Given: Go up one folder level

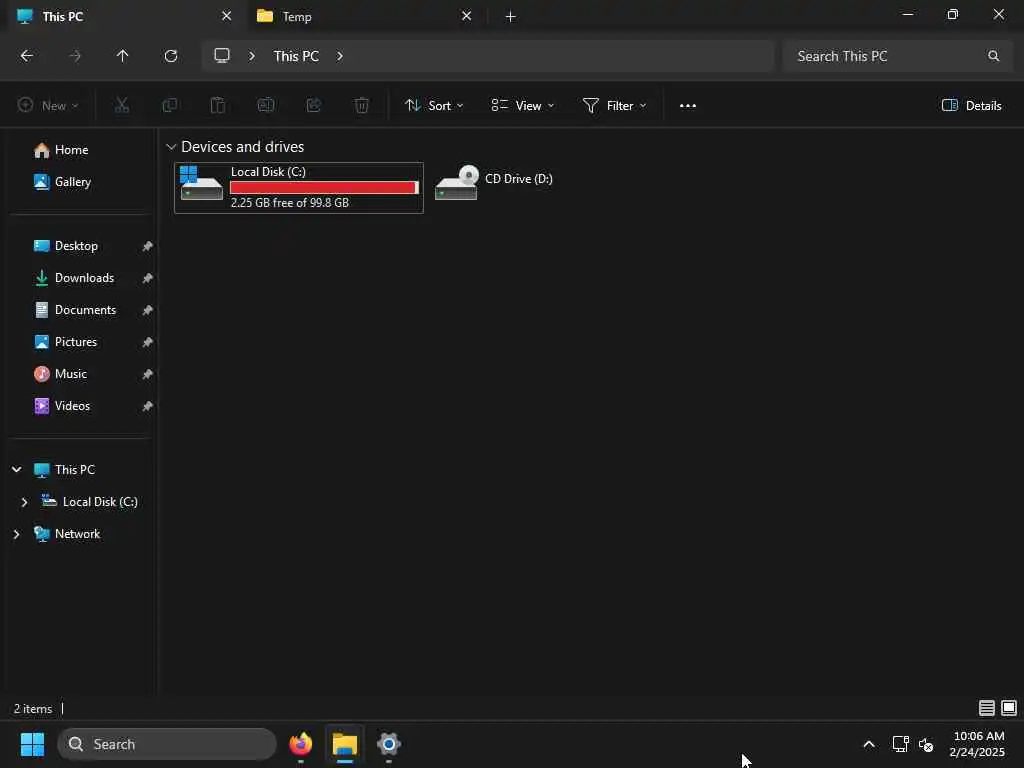Looking at the screenshot, I should click(x=122, y=56).
